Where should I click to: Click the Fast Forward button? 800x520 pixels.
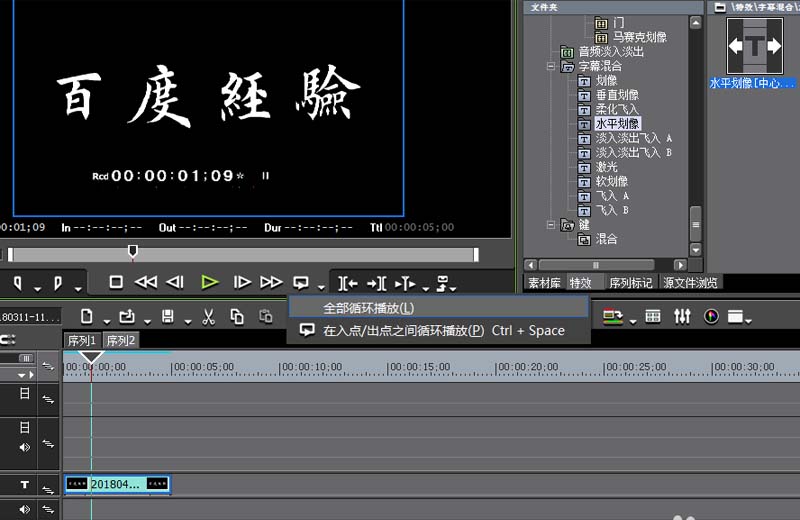(x=271, y=282)
